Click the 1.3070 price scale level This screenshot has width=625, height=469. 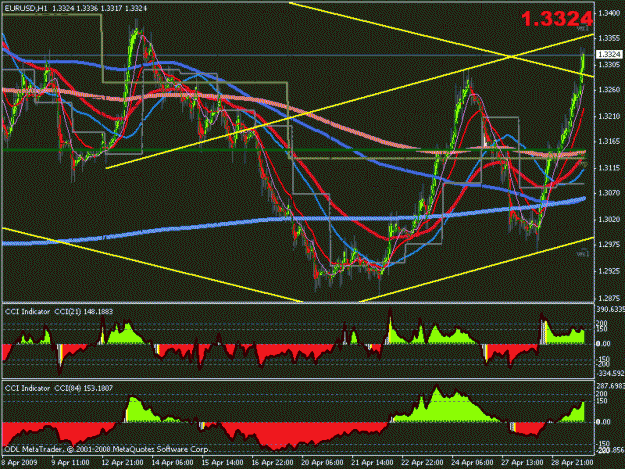[x=609, y=193]
